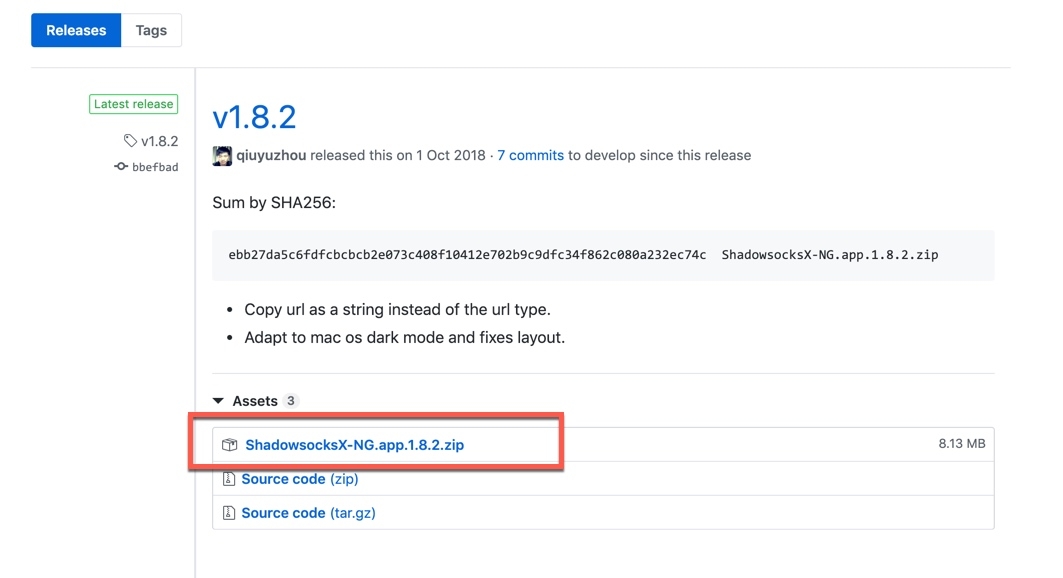Click the green Latest release badge
Image resolution: width=1063 pixels, height=578 pixels.
133,104
